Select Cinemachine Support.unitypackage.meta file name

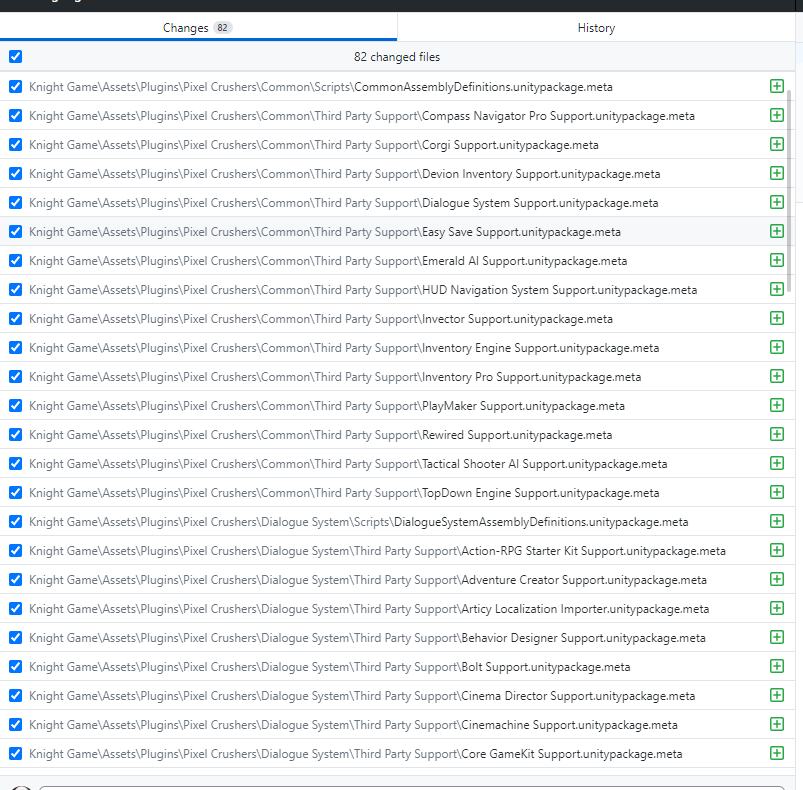click(569, 725)
